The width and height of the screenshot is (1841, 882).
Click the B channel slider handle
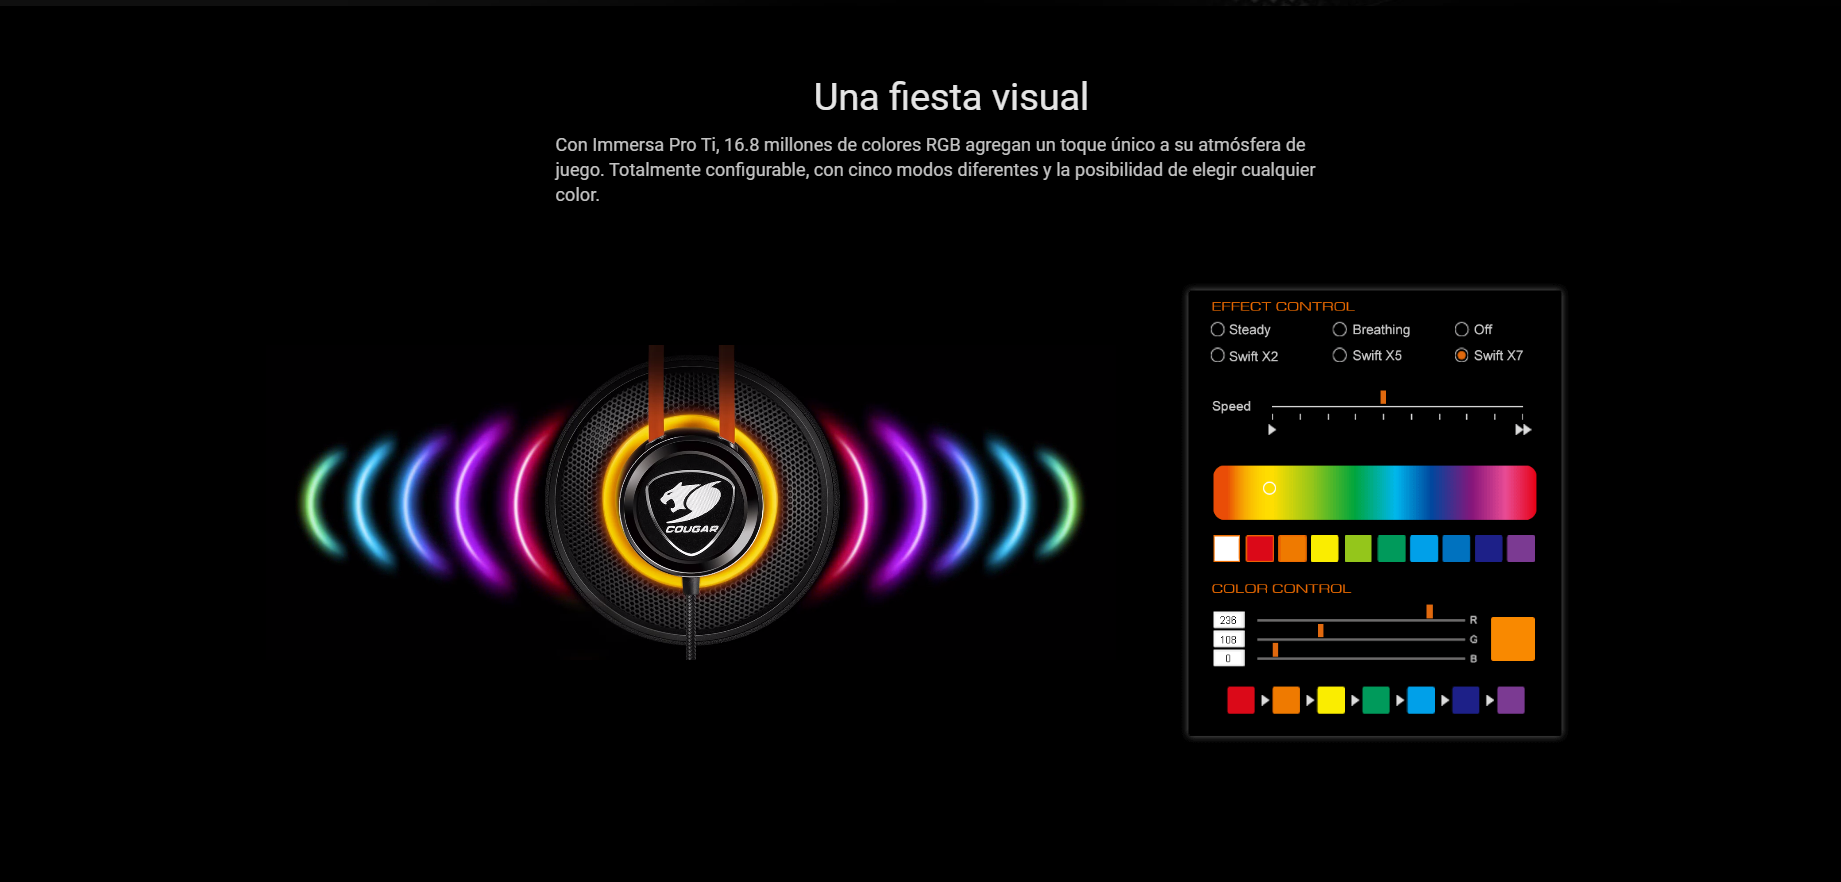[1275, 650]
